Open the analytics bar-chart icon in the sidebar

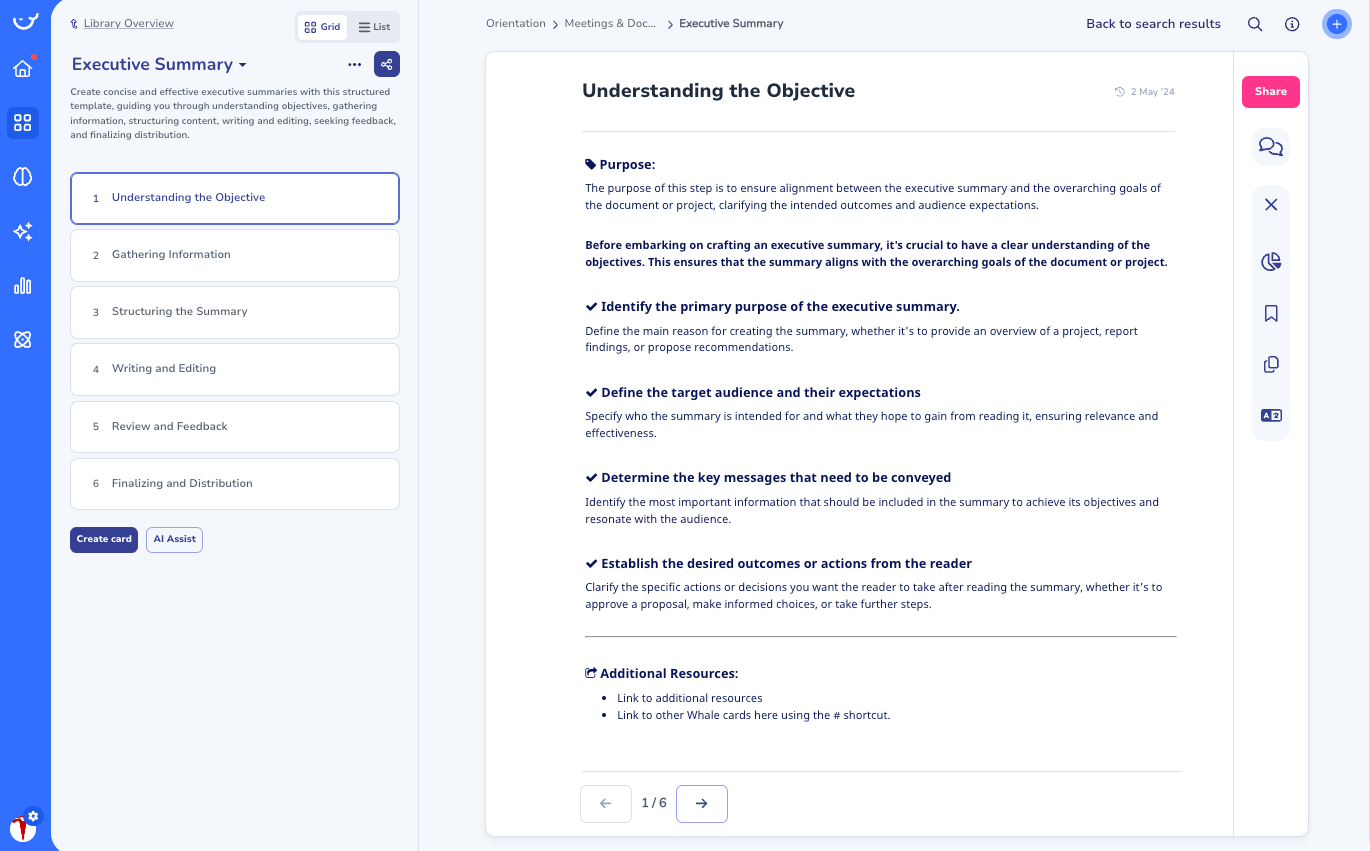(23, 285)
